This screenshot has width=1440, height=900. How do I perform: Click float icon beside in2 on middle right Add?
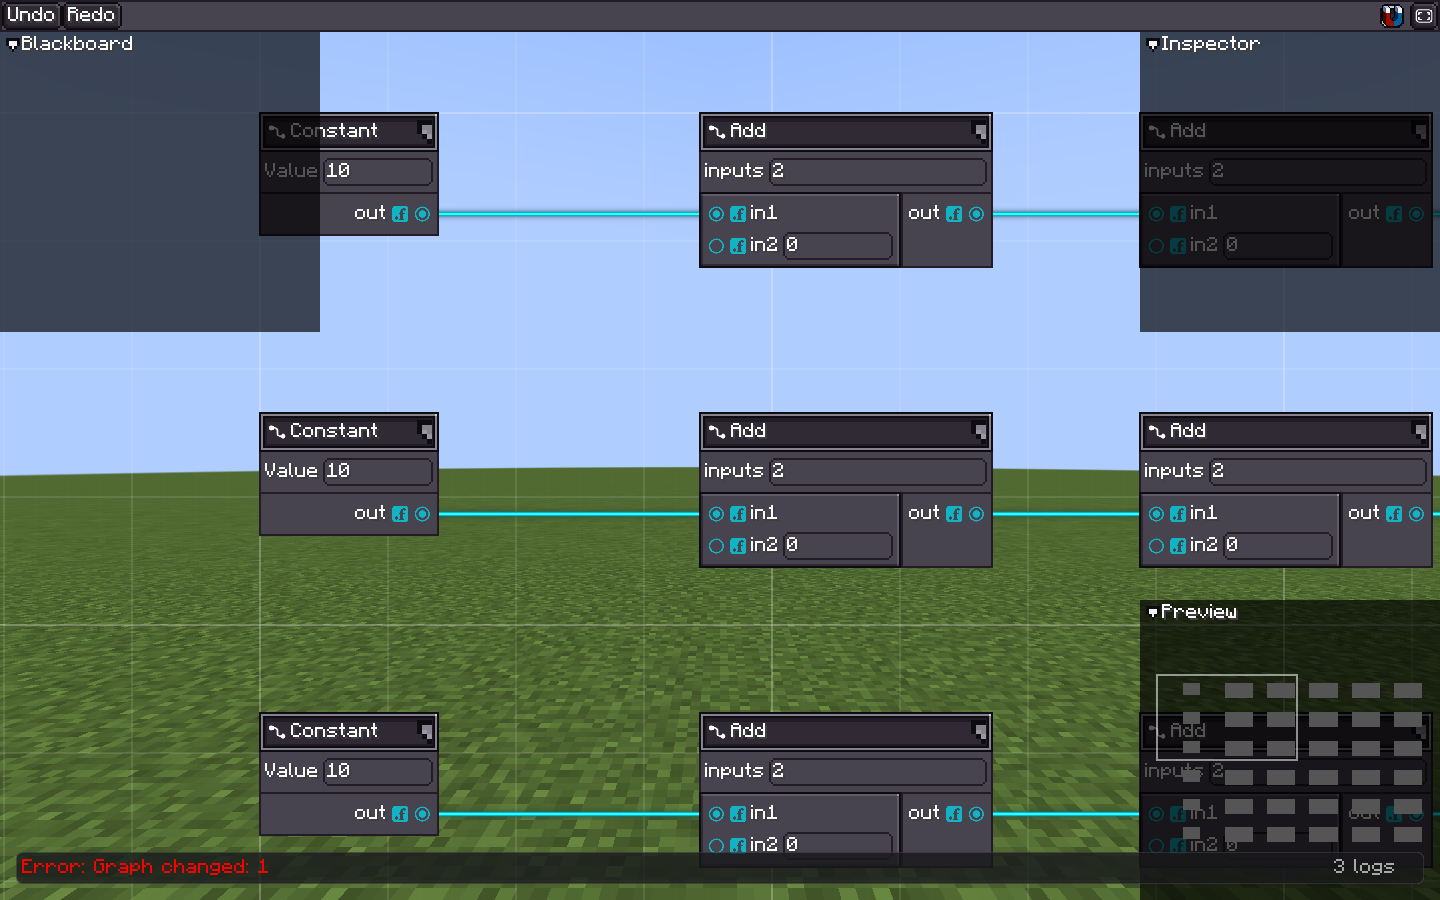(x=1178, y=546)
